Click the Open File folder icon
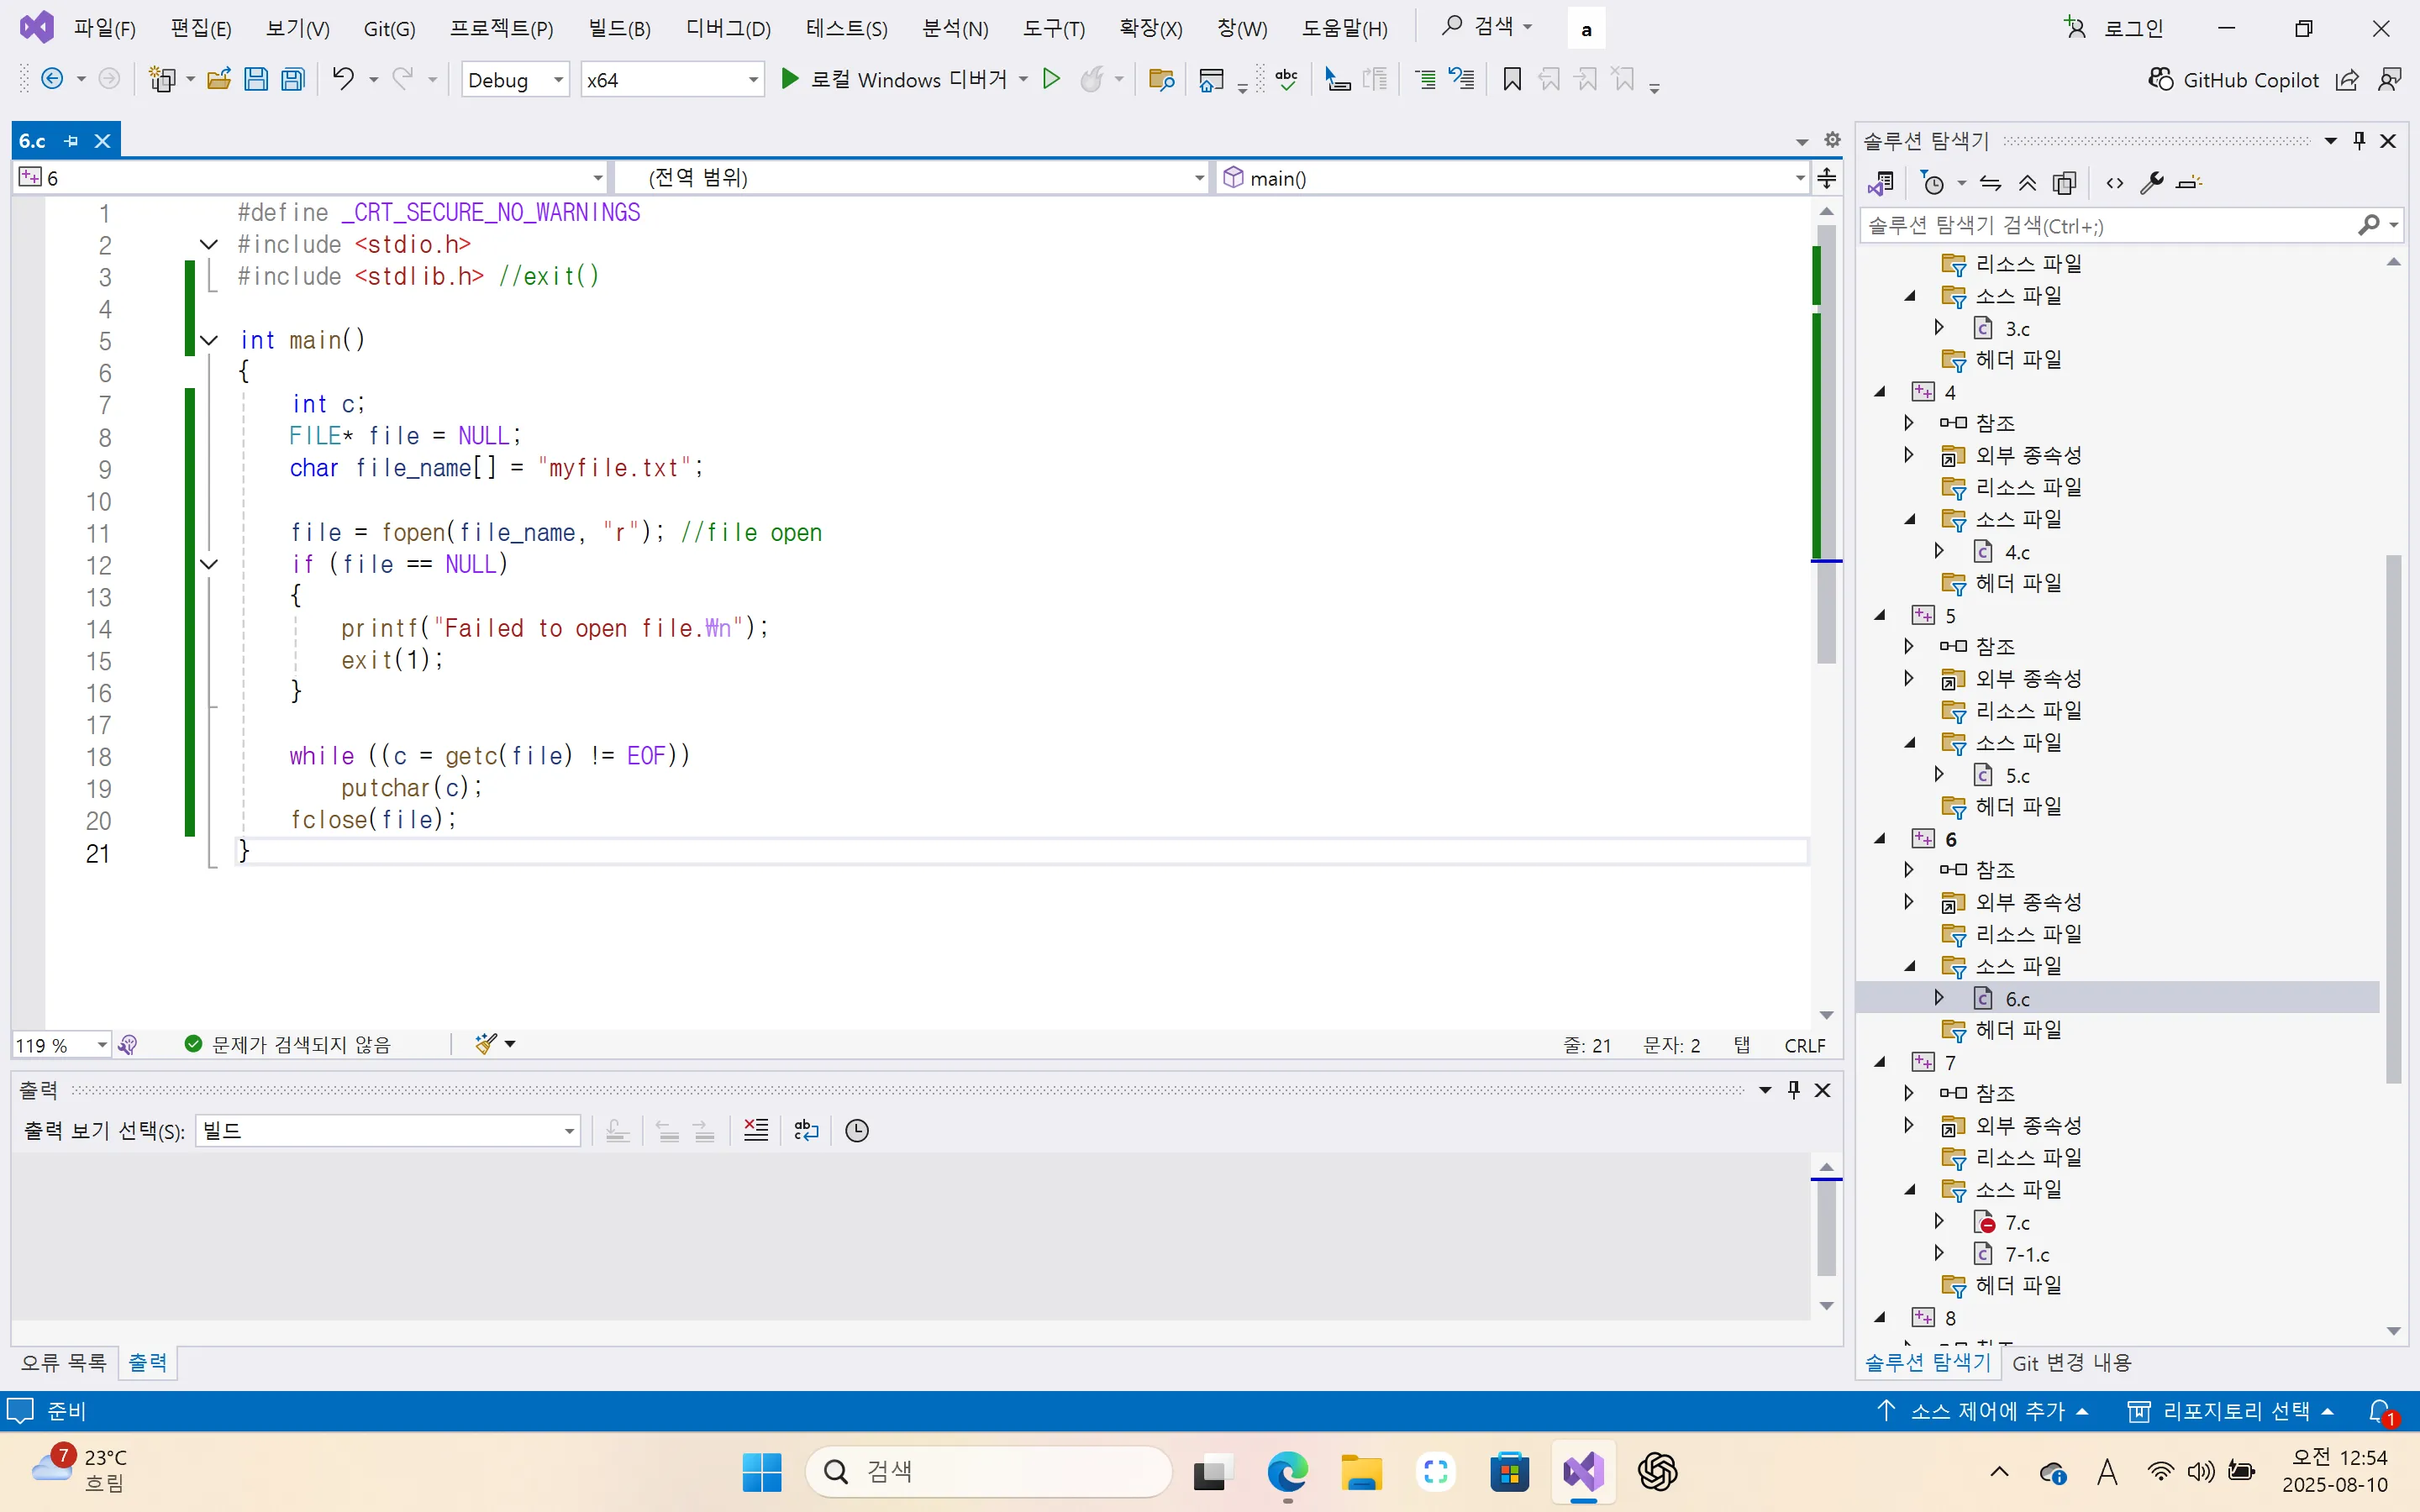The width and height of the screenshot is (2420, 1512). [x=219, y=79]
